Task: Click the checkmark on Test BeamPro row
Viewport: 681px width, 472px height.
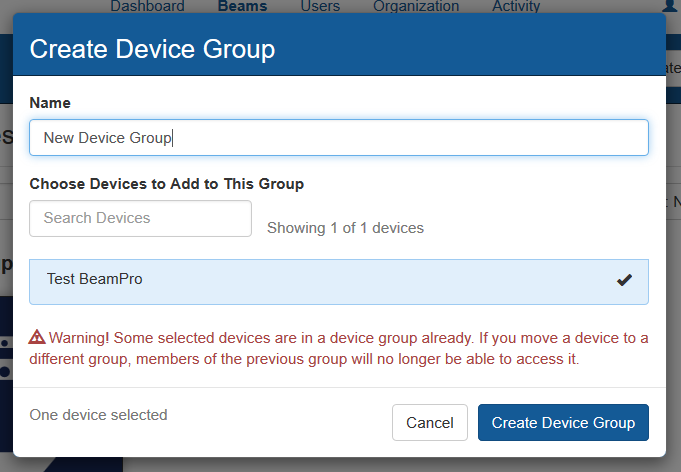Action: (x=624, y=280)
